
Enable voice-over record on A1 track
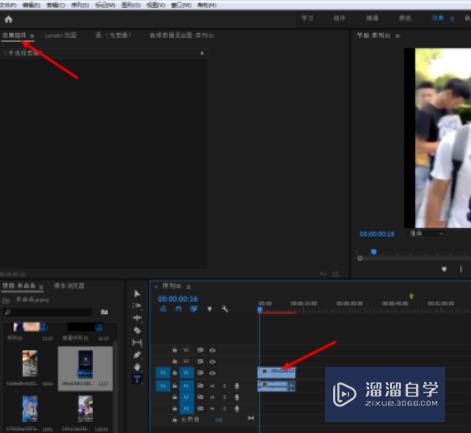[x=237, y=386]
